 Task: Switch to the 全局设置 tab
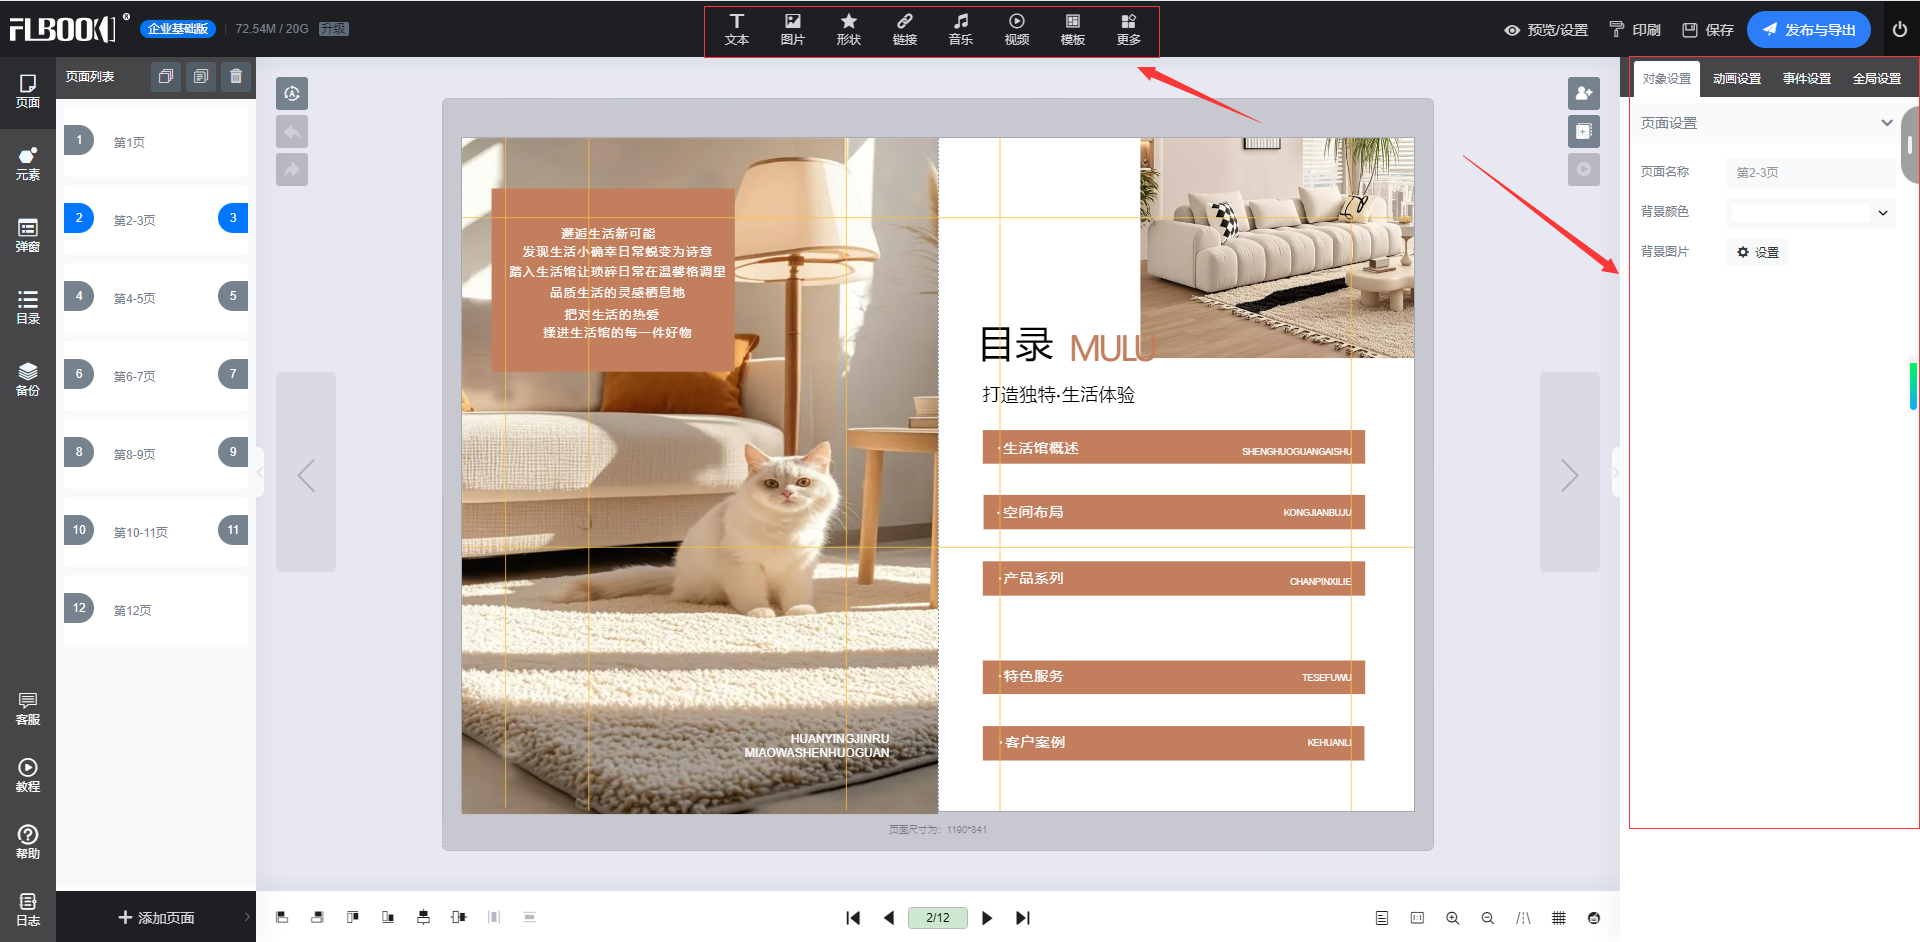pos(1876,79)
